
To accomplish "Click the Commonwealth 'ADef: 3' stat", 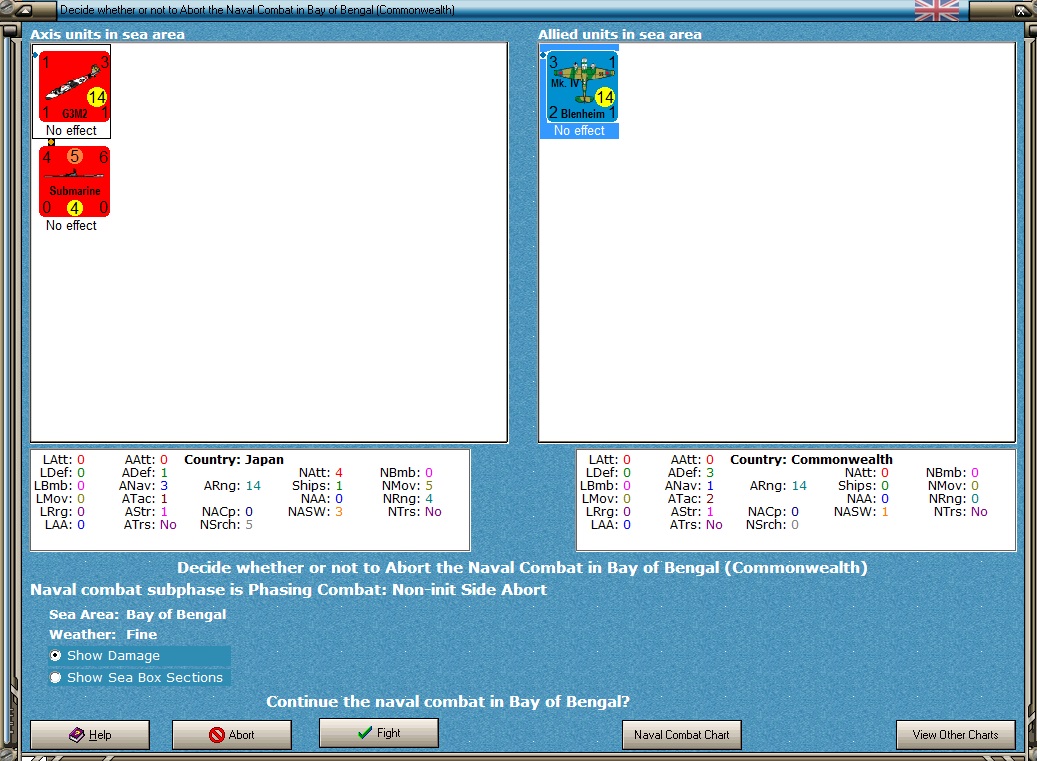I will [692, 473].
